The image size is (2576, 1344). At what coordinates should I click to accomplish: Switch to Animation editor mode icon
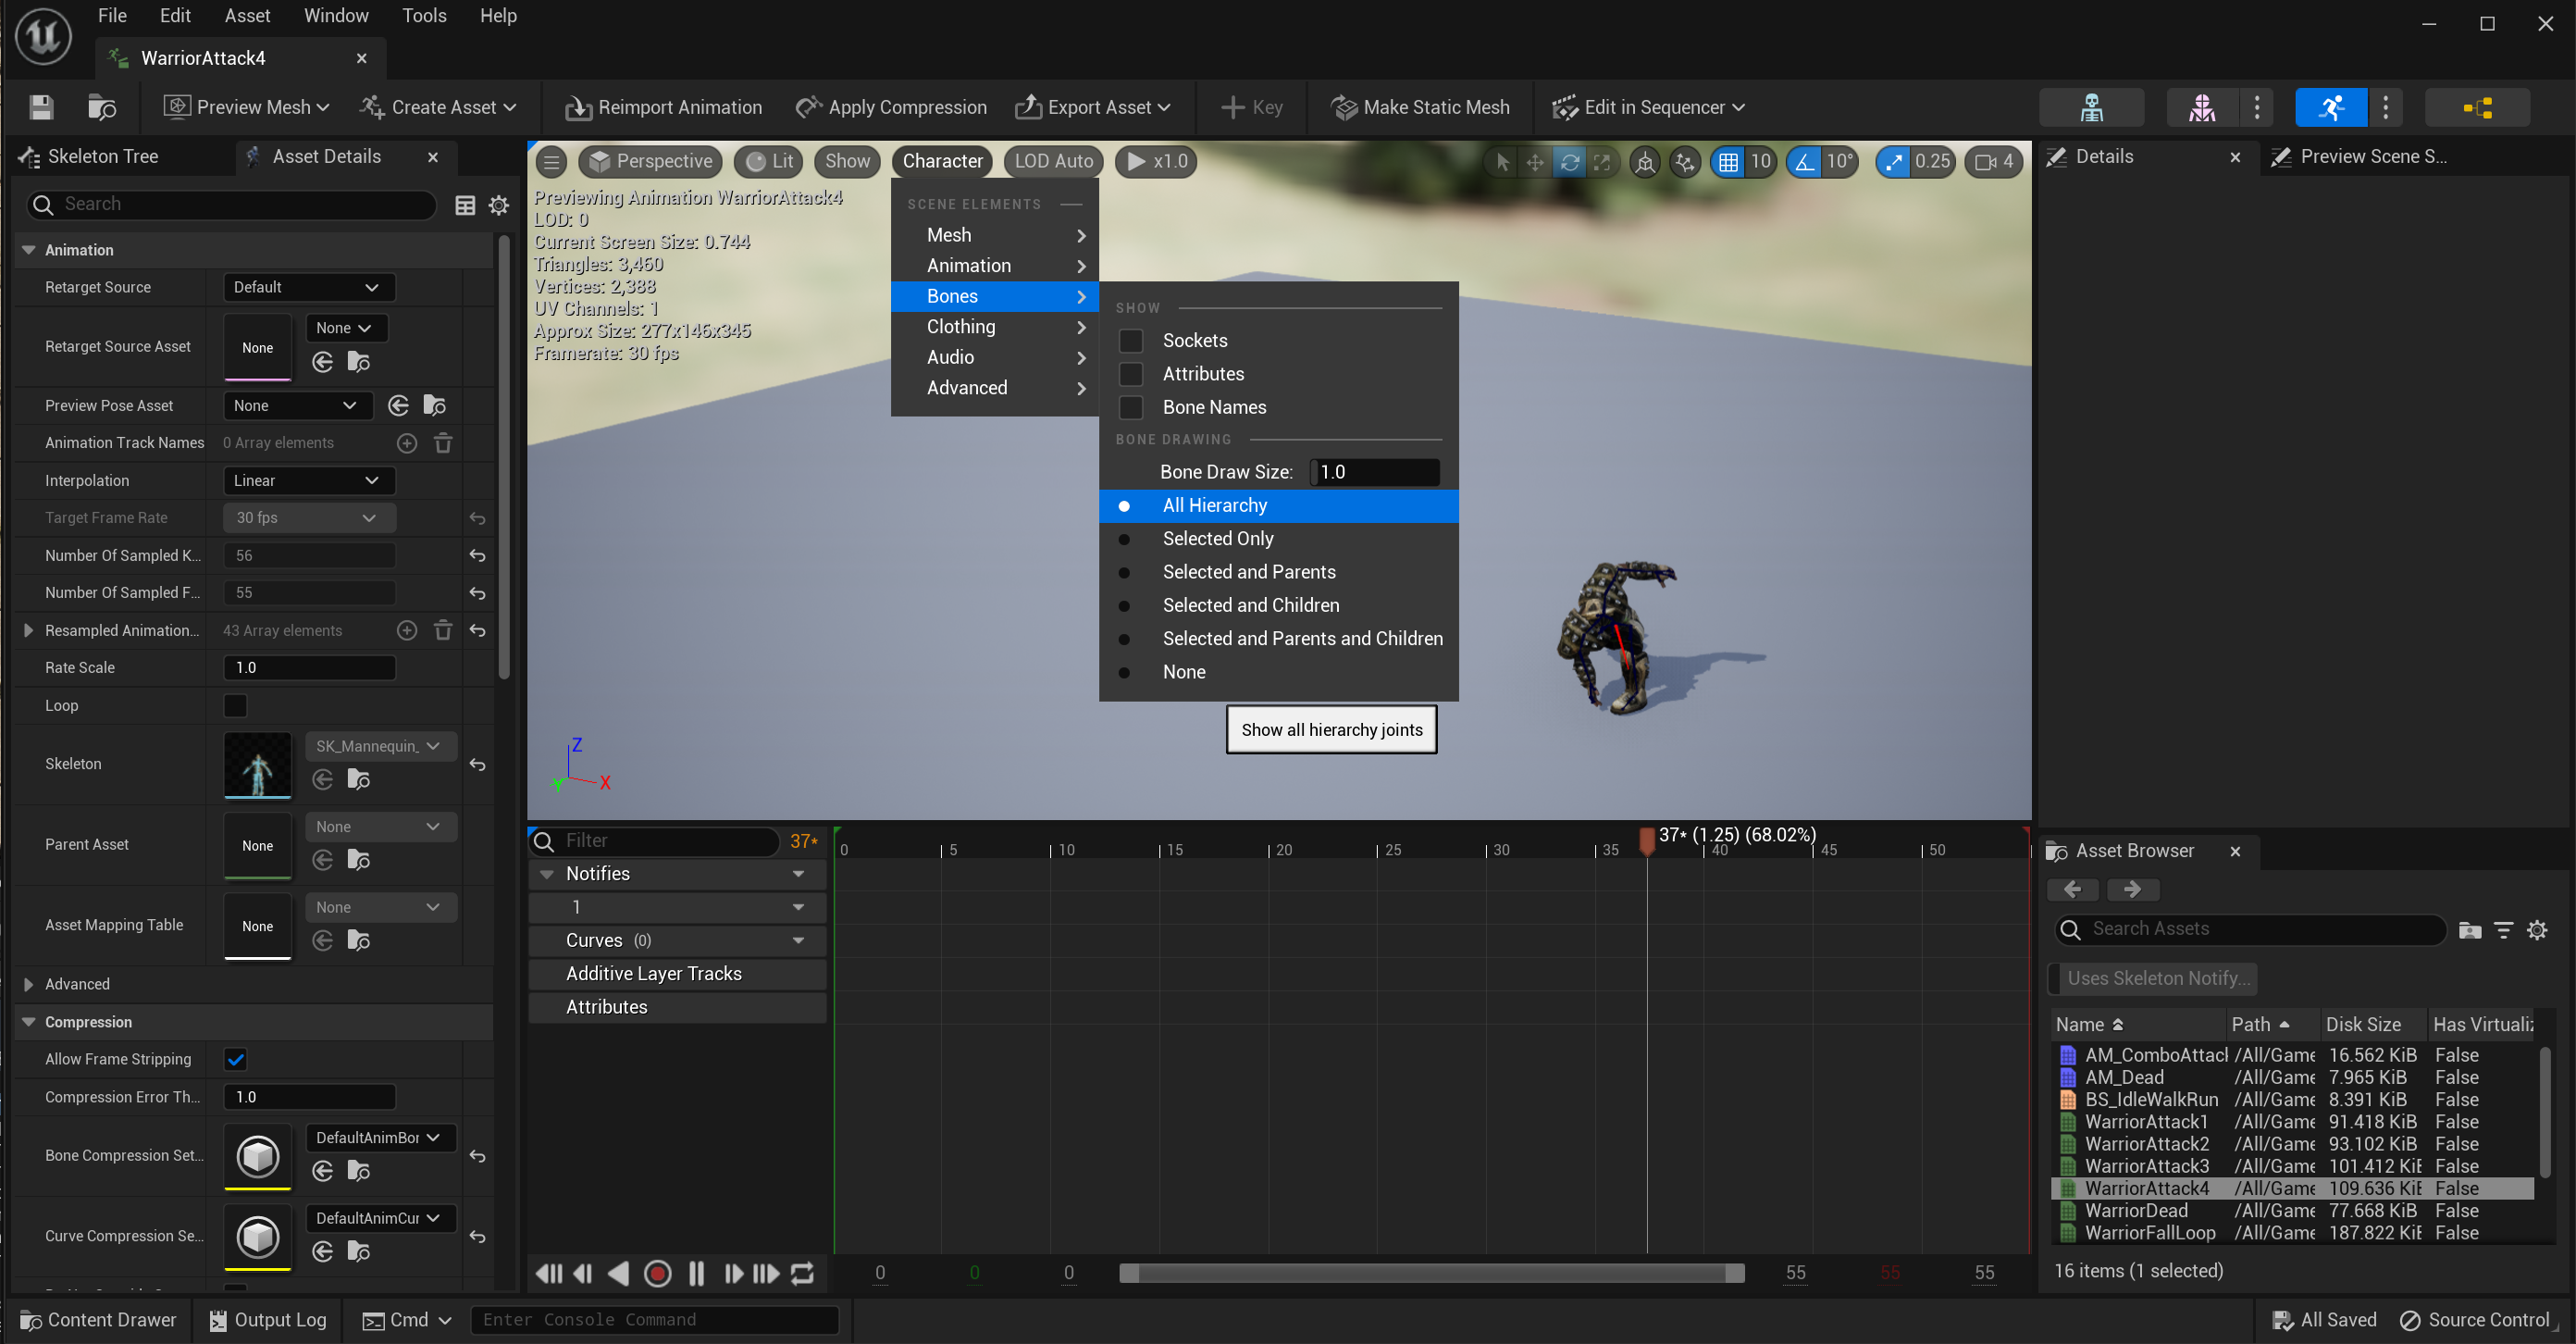click(2330, 107)
